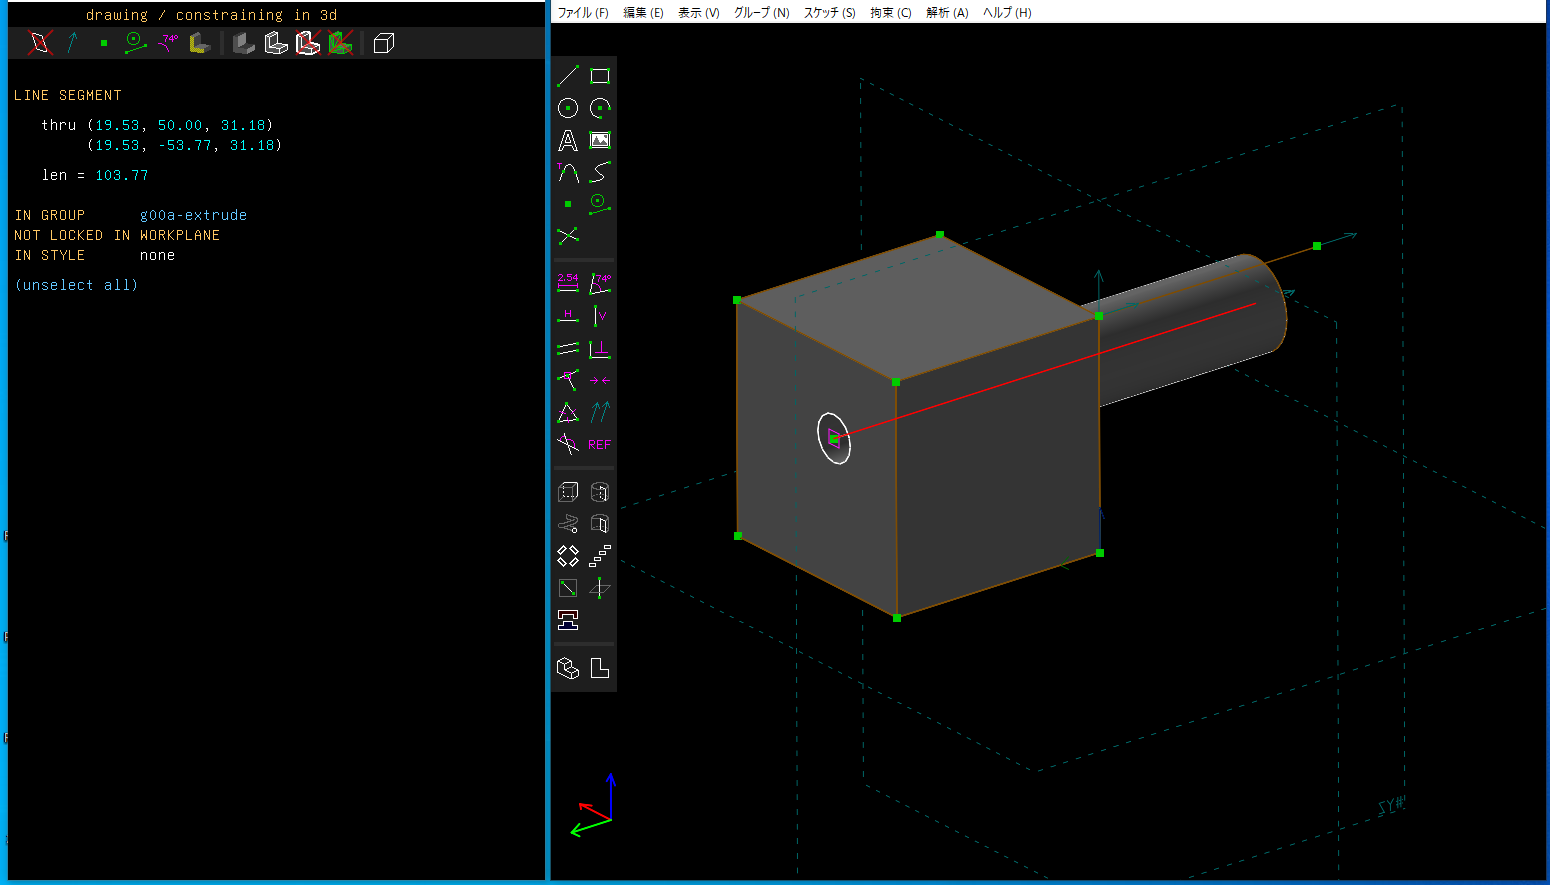Choose the circle drawing tool
Screen dimensions: 1550x885
pos(567,108)
